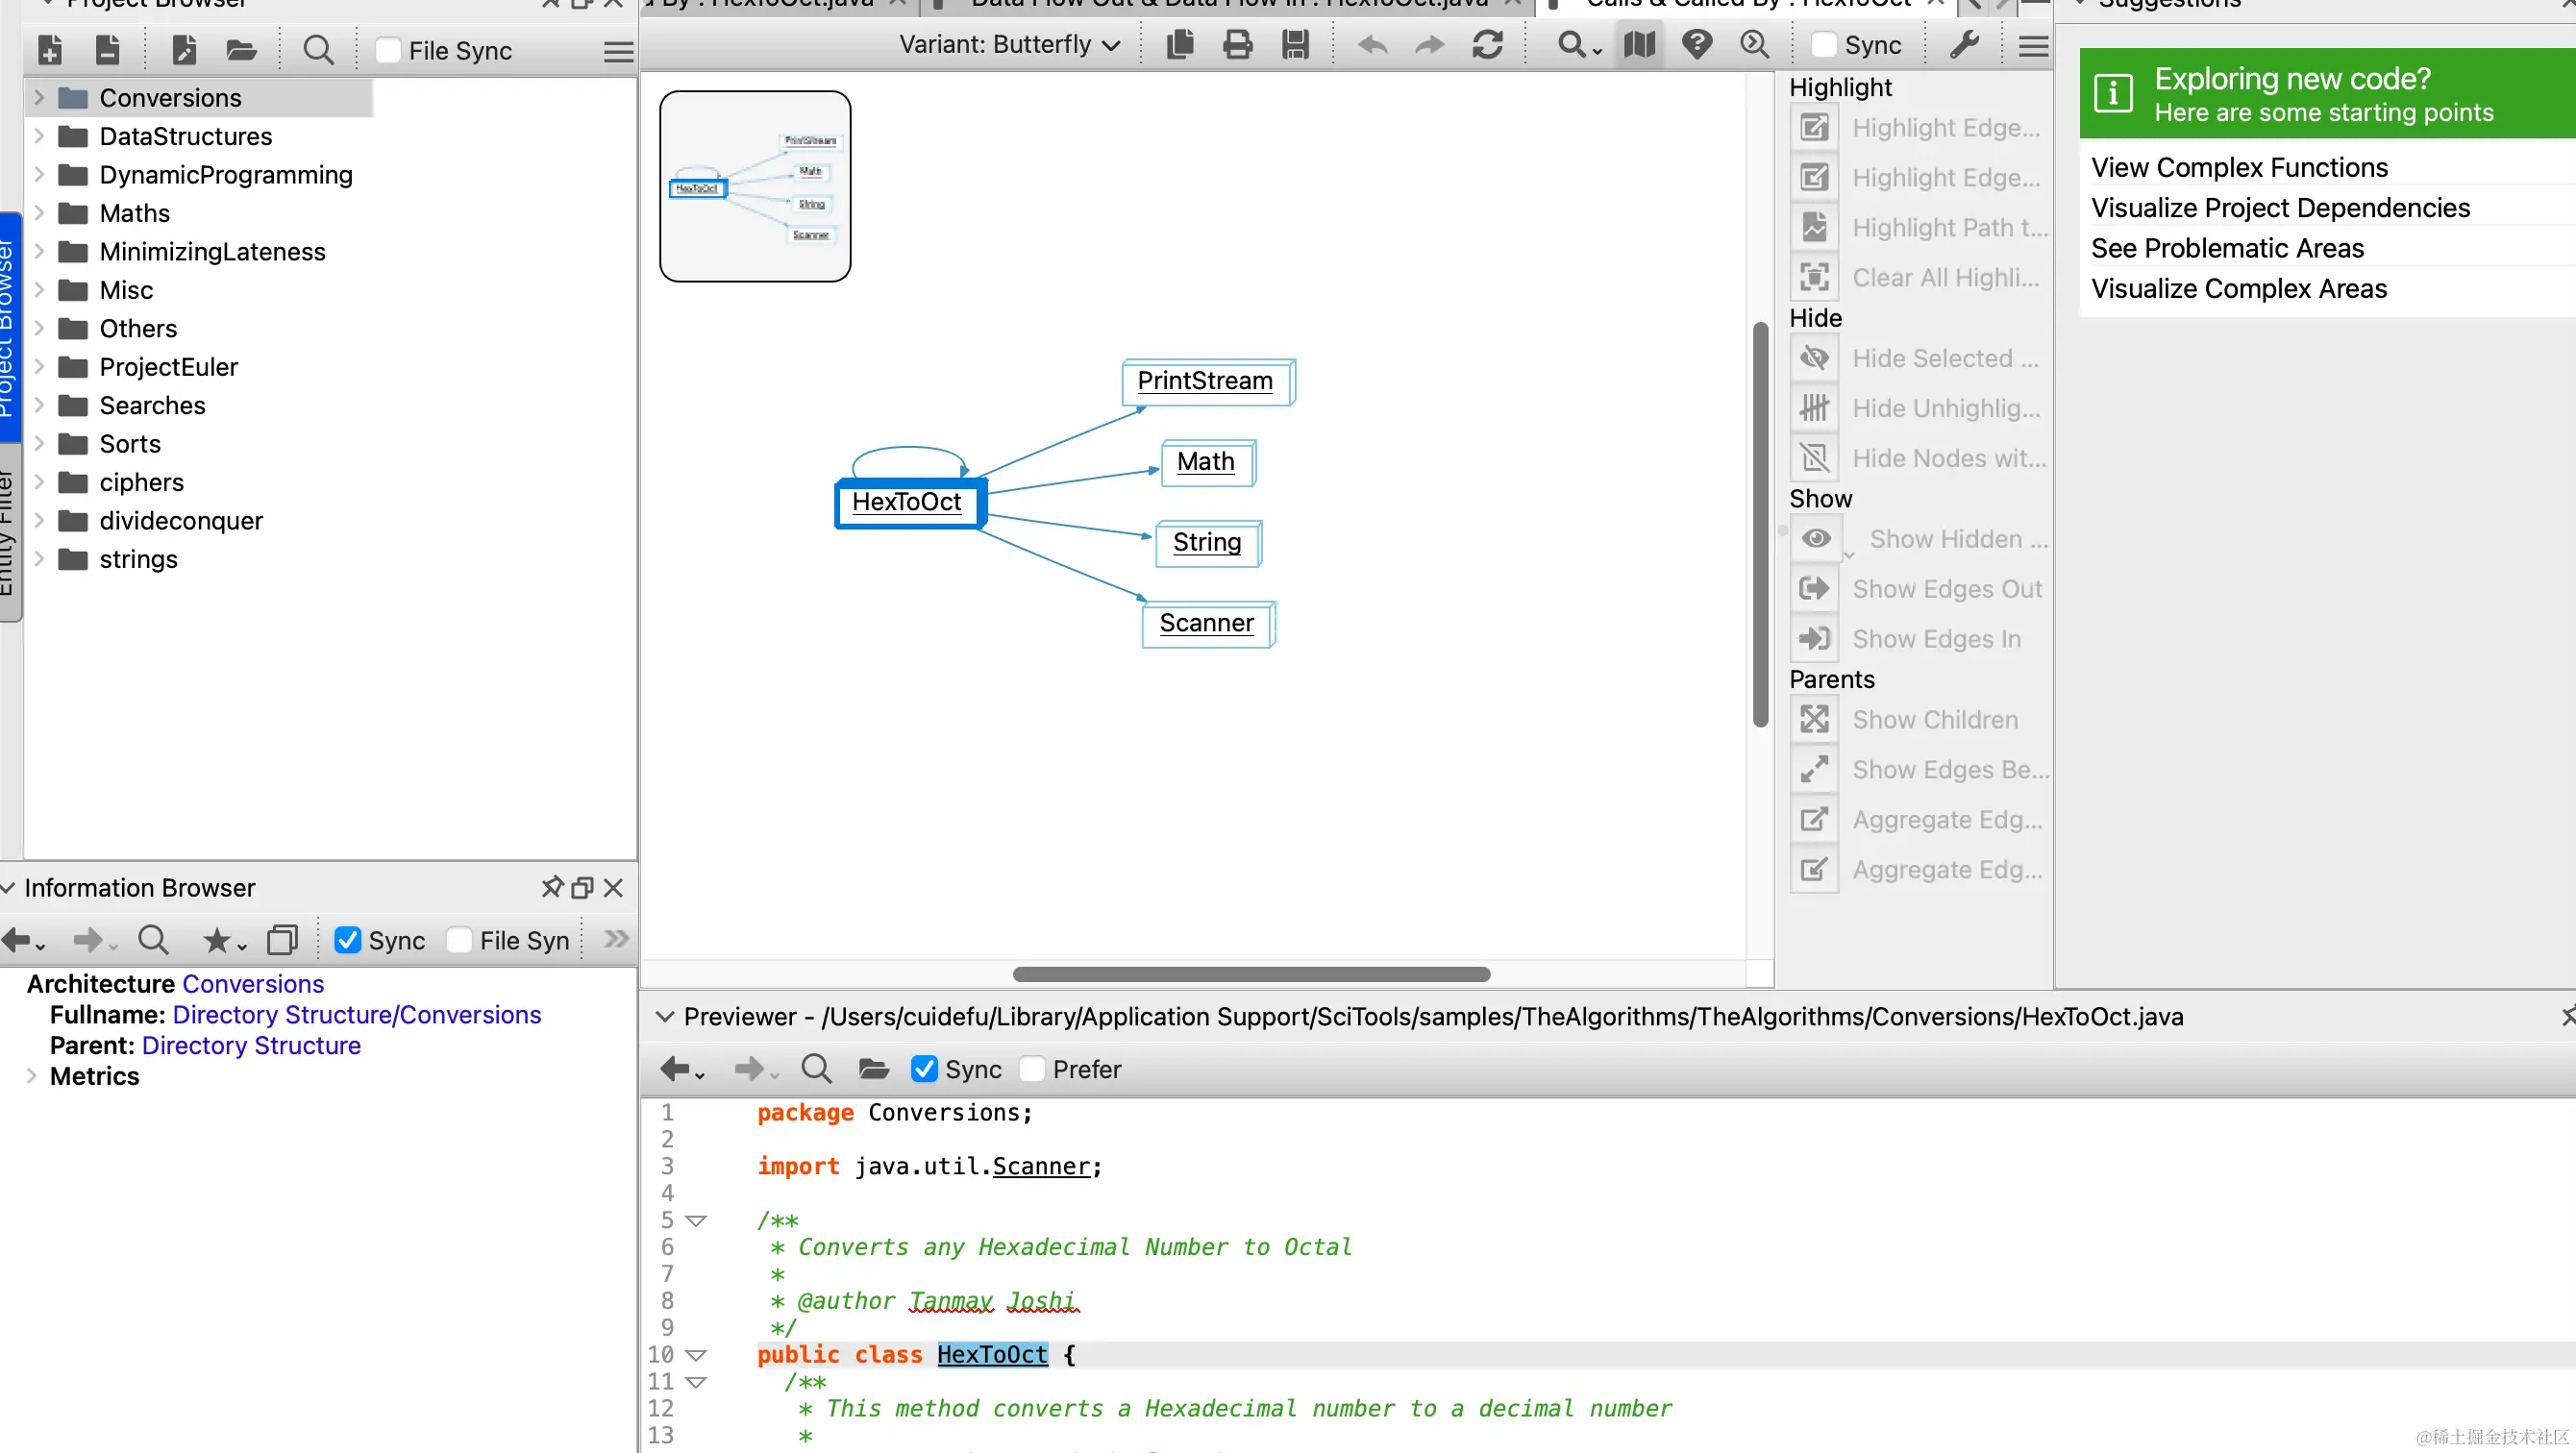The image size is (2576, 1453).
Task: Click the overview map icon in graph toolbar
Action: (1639, 45)
